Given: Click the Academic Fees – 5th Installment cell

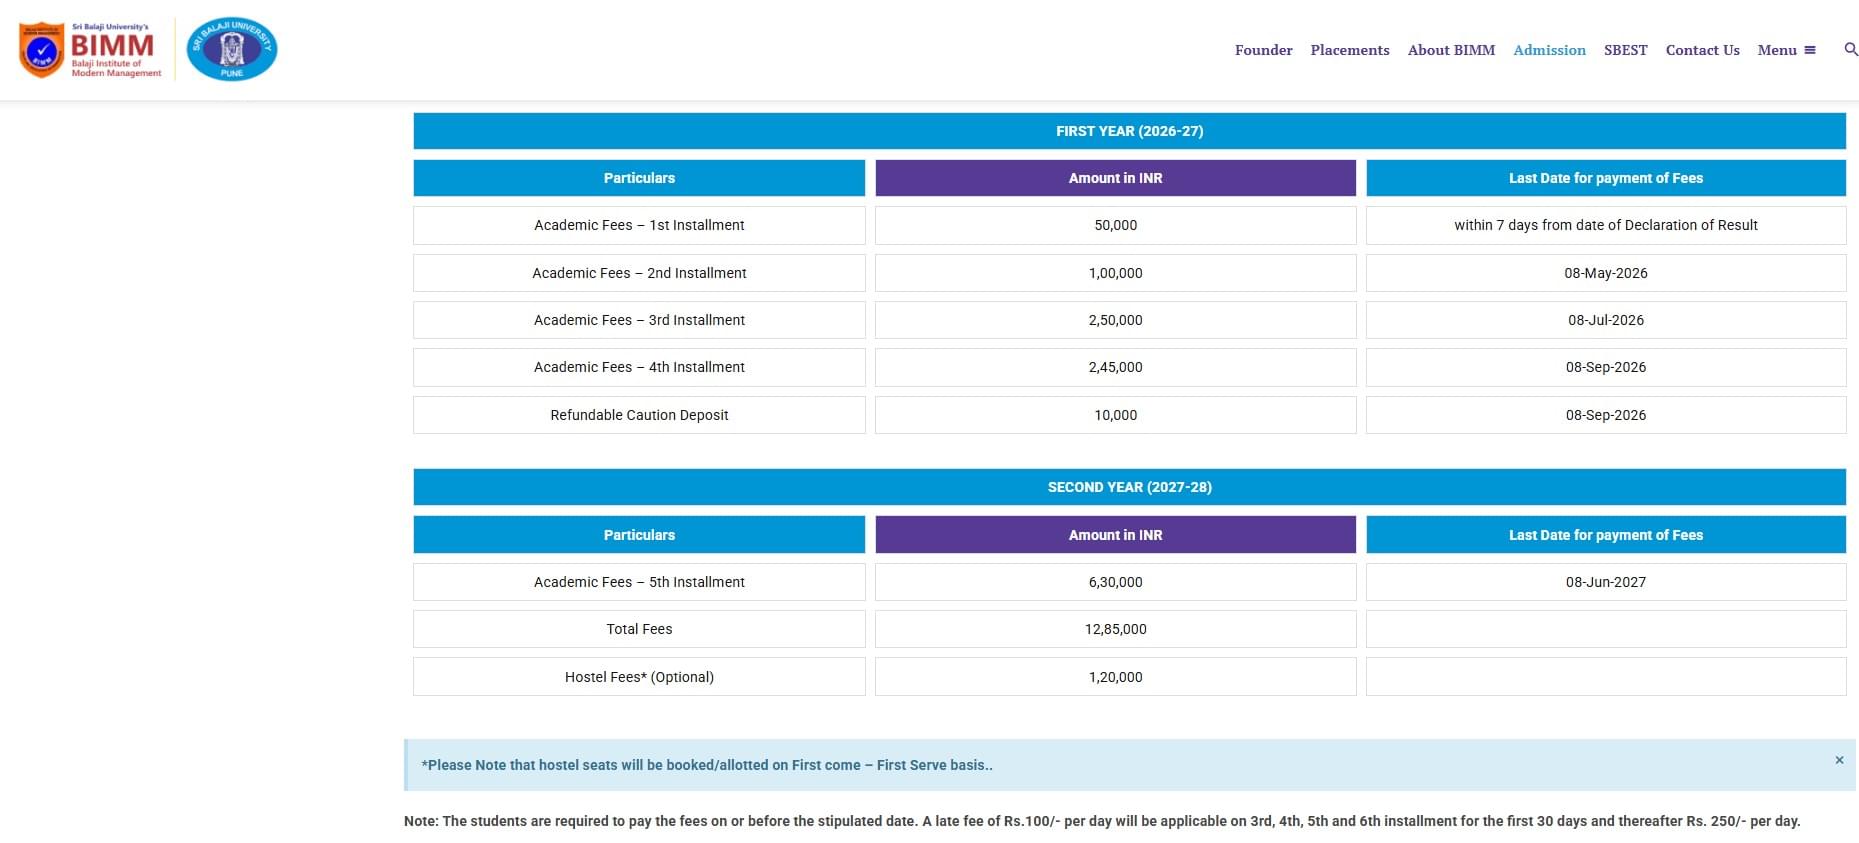Looking at the screenshot, I should click(x=639, y=582).
